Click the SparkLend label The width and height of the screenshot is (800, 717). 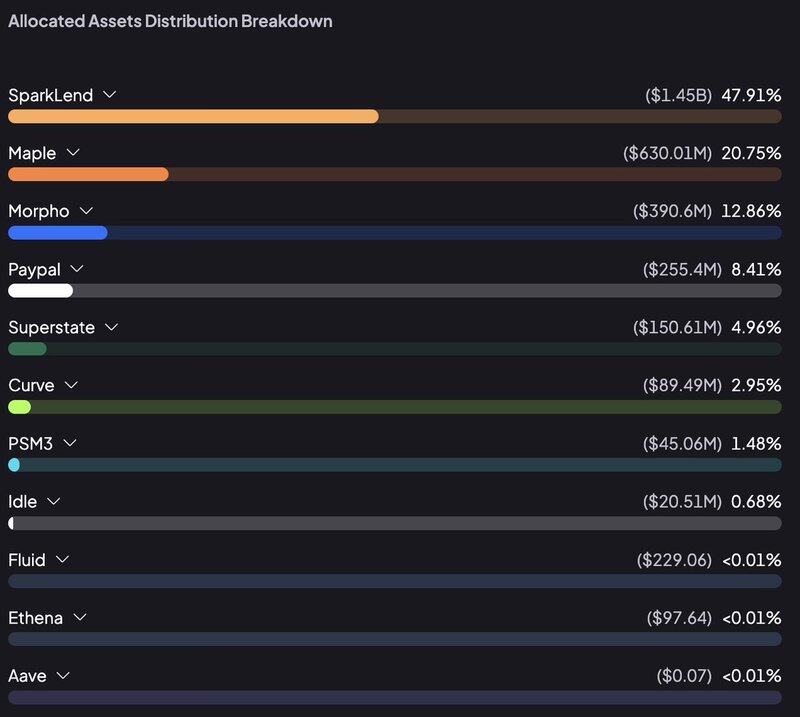click(x=50, y=95)
